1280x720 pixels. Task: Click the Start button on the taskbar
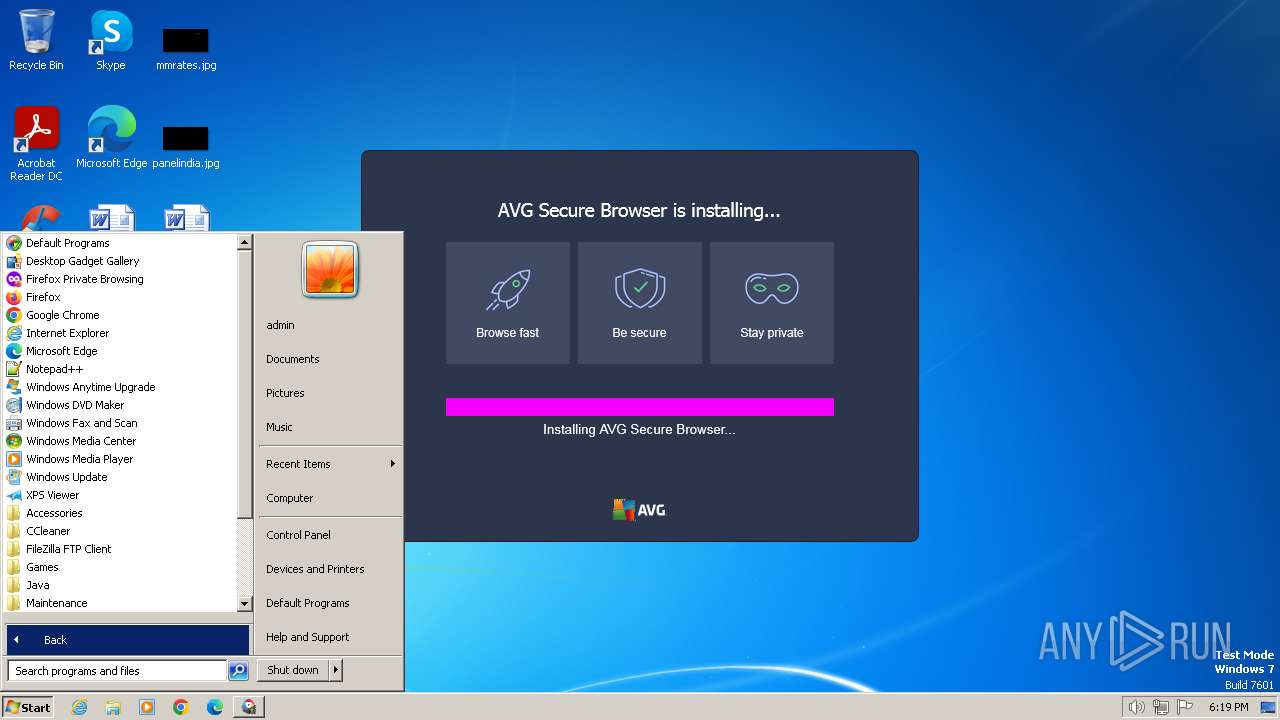[x=28, y=707]
